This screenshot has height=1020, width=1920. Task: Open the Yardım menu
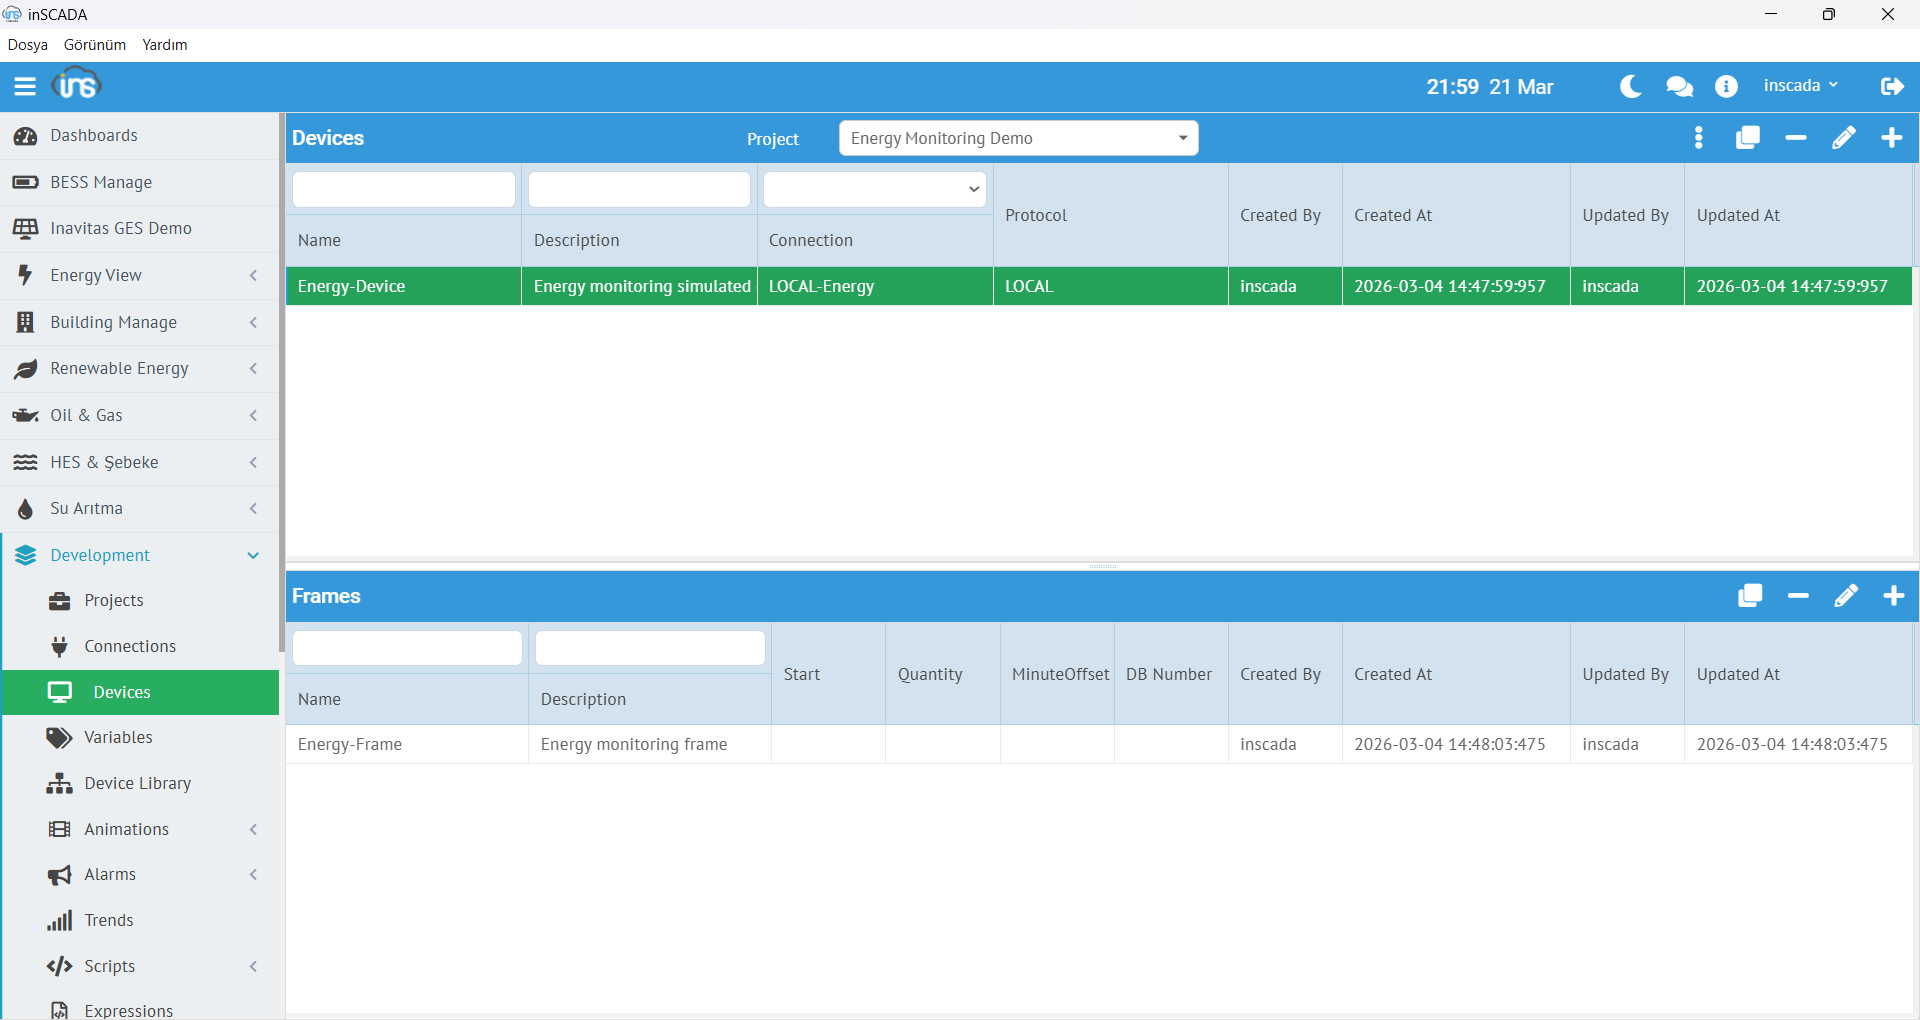pyautogui.click(x=165, y=45)
